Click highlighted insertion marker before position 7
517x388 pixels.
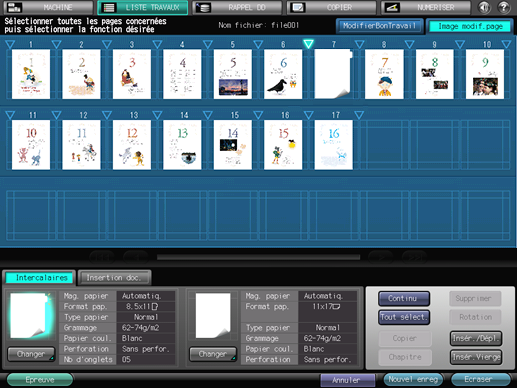point(309,44)
